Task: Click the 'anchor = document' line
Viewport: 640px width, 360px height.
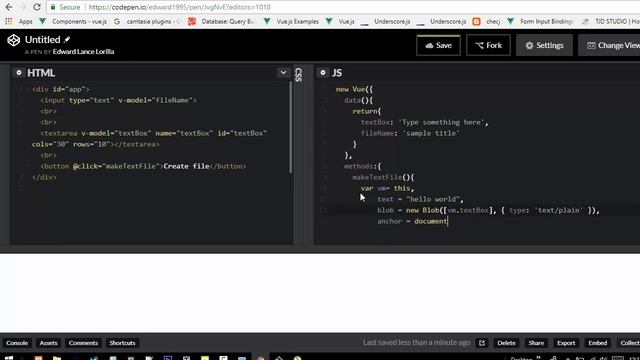Action: [412, 221]
